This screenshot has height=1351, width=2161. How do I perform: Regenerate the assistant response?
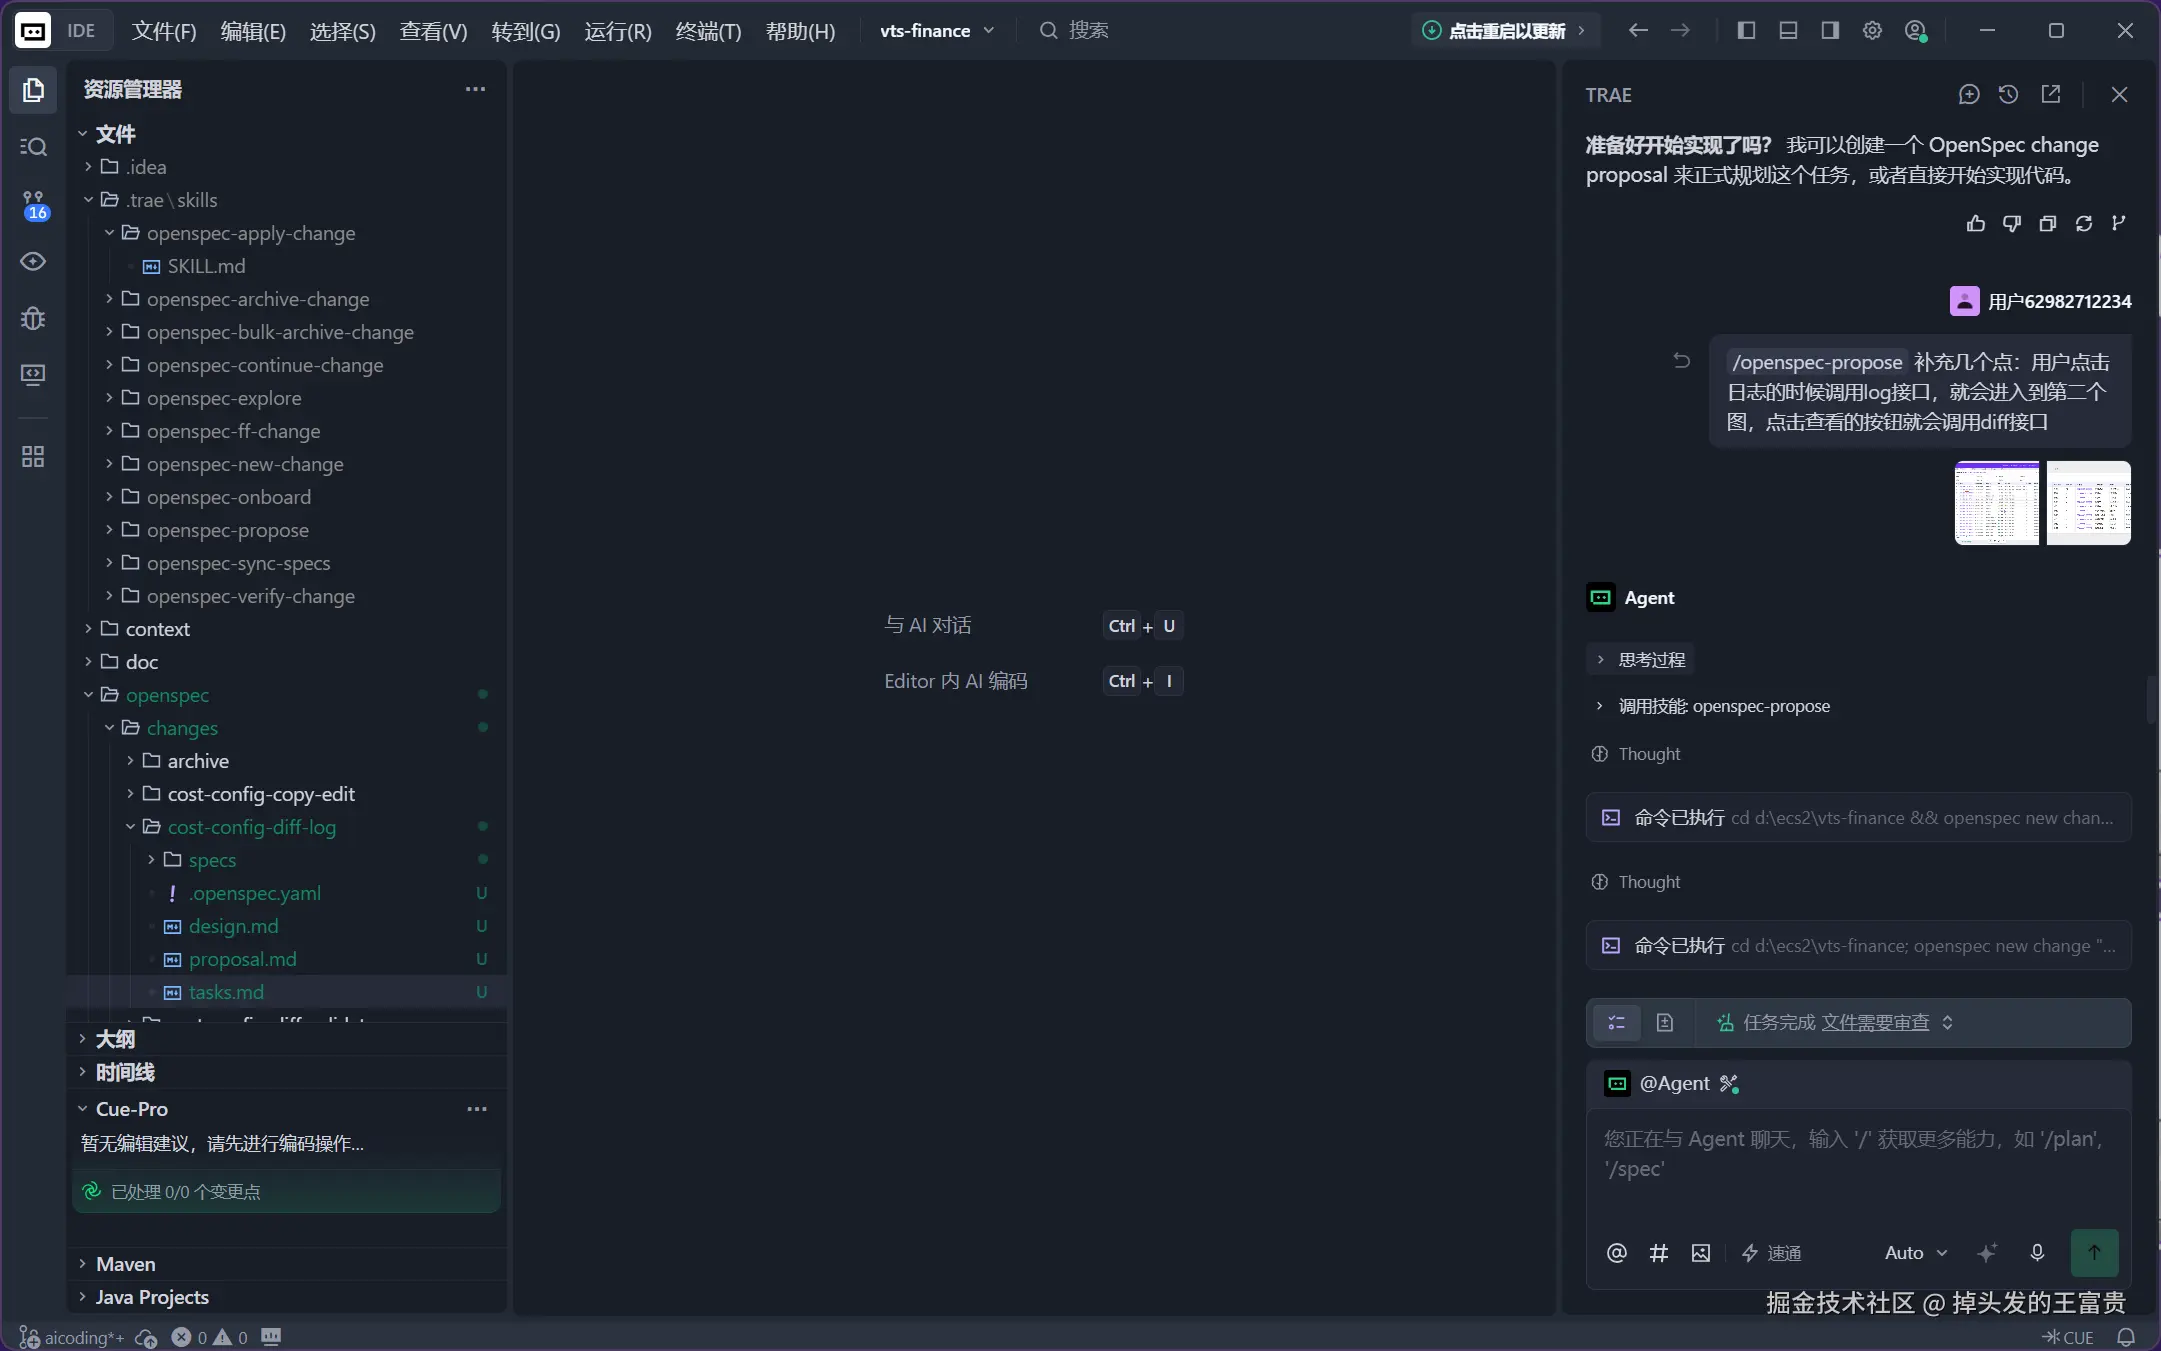2083,223
